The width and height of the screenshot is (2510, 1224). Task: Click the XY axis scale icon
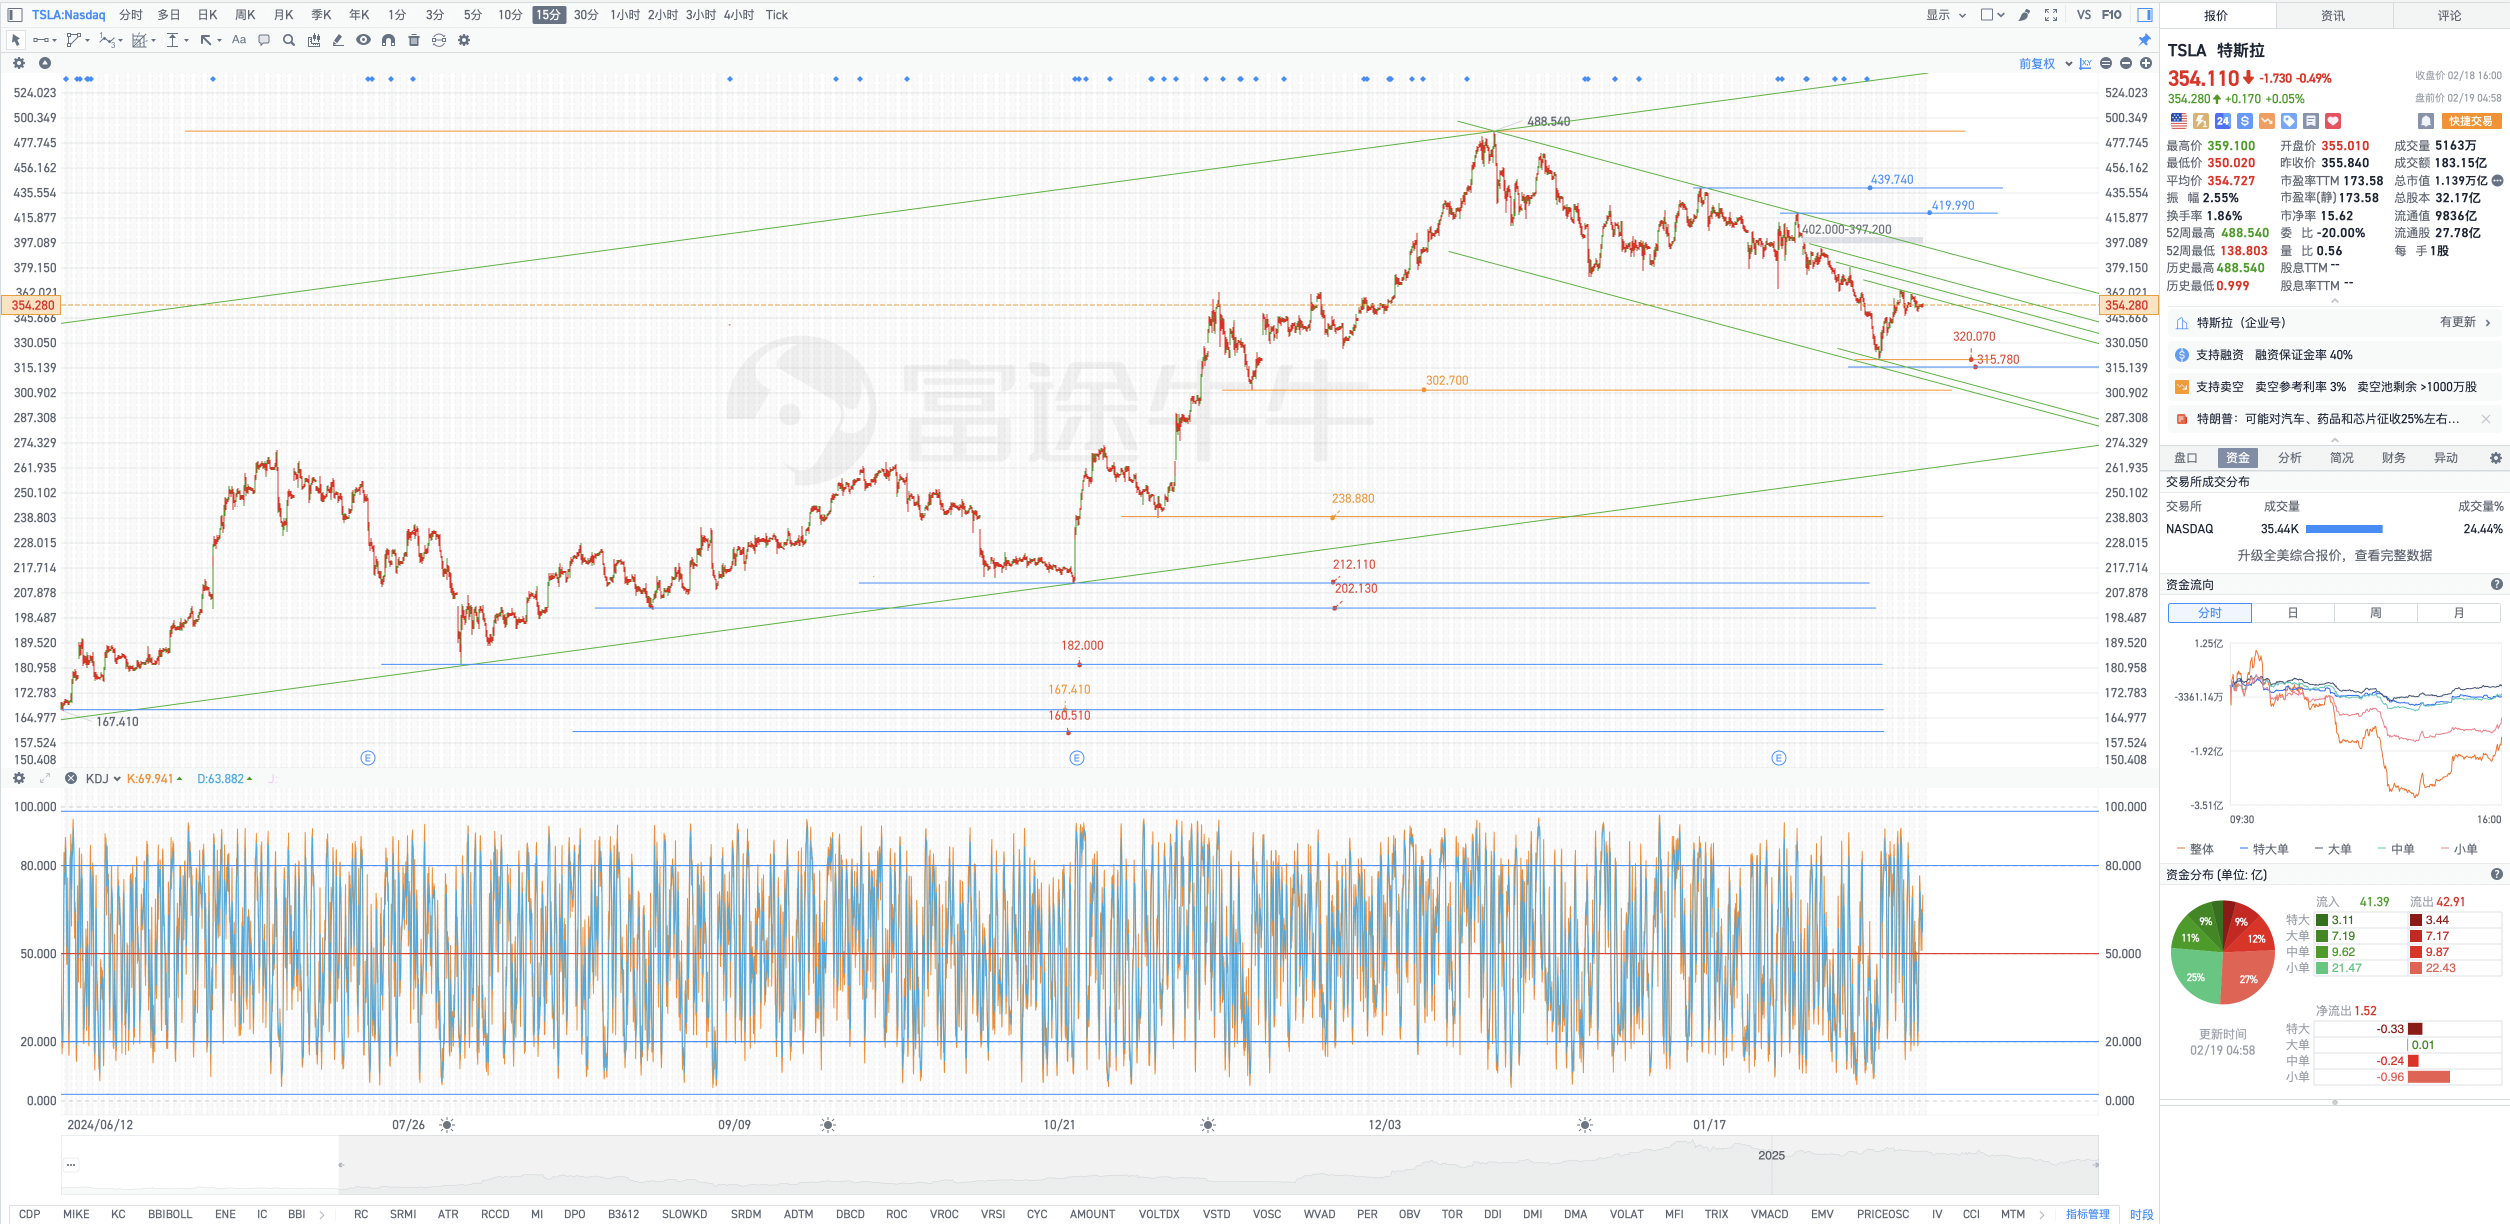[2085, 63]
